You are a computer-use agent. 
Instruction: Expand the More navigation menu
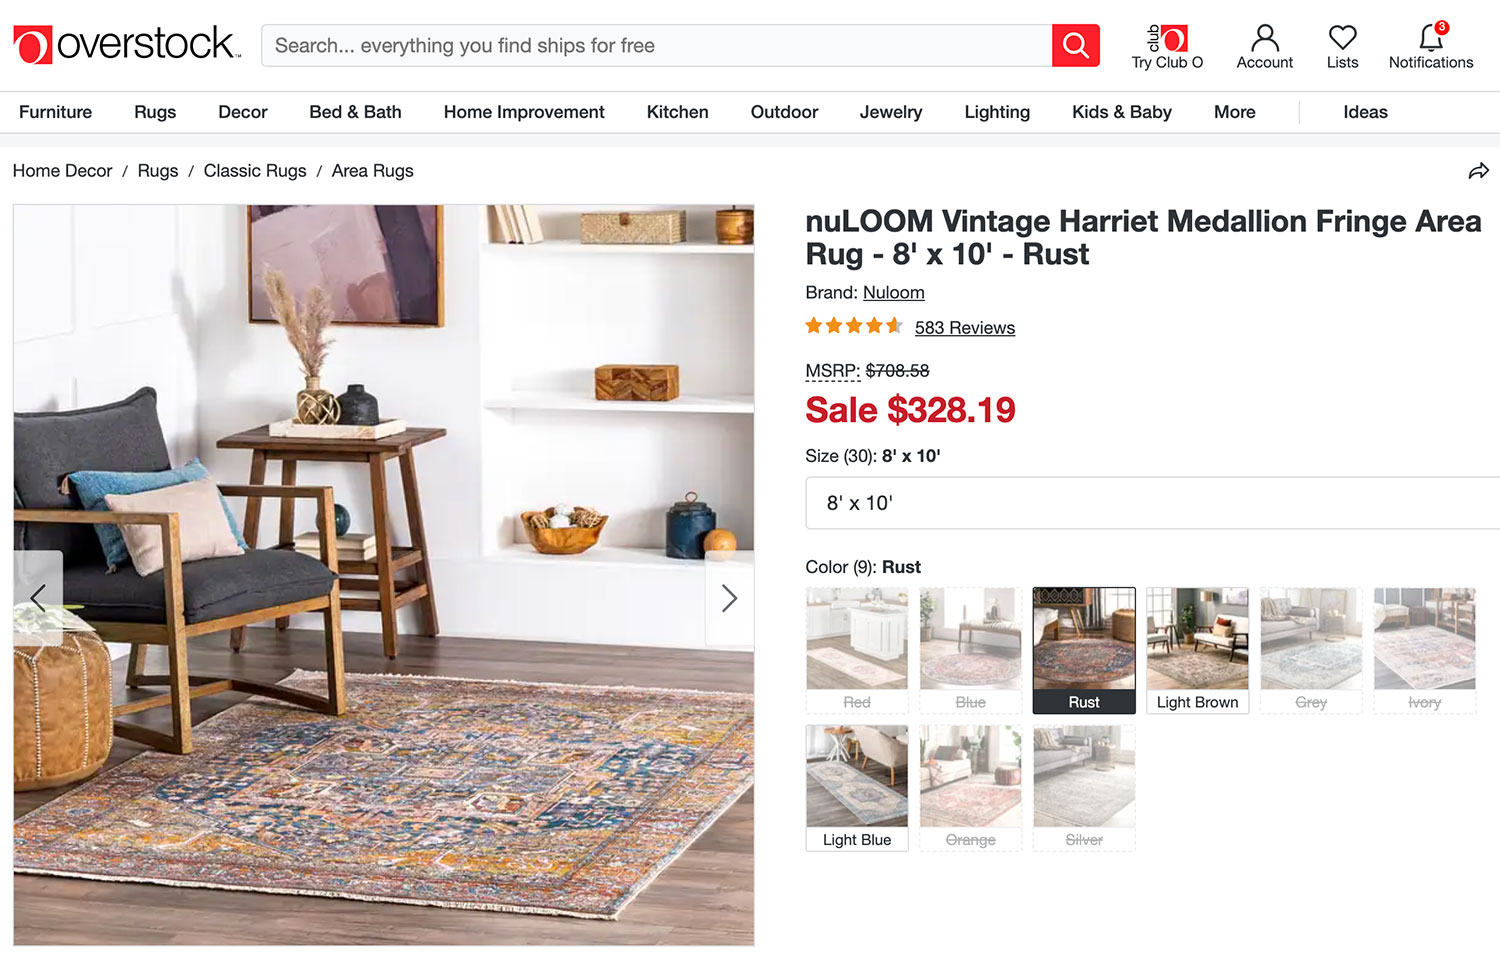[1234, 112]
